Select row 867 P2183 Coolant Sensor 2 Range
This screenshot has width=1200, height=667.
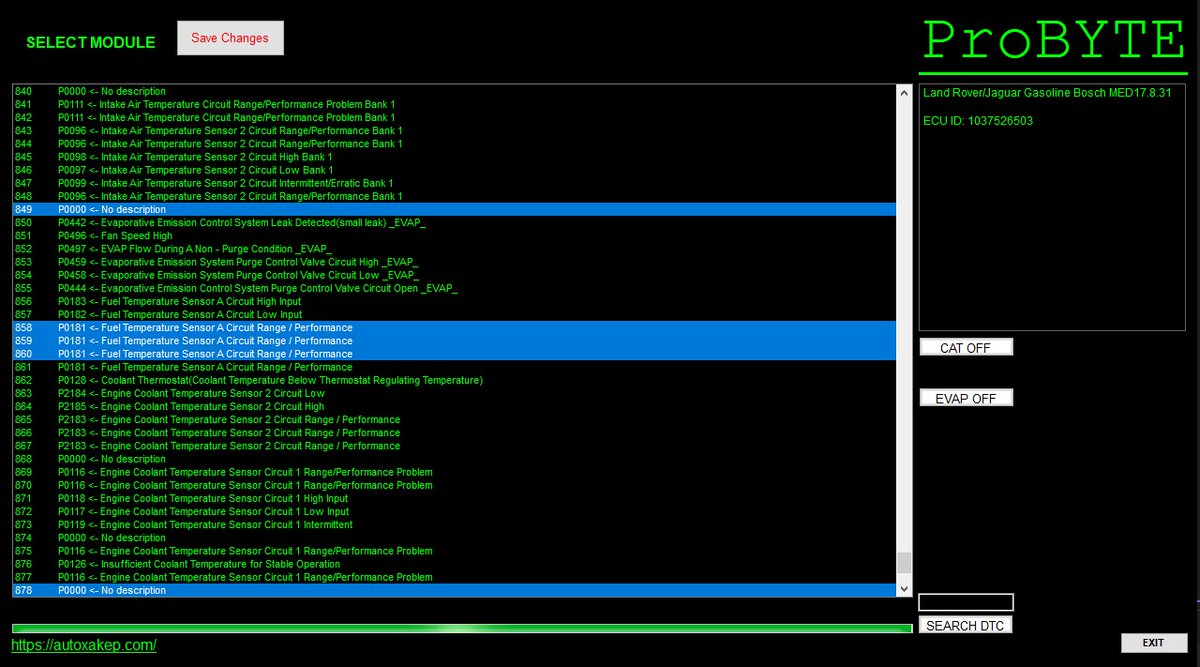pos(454,446)
